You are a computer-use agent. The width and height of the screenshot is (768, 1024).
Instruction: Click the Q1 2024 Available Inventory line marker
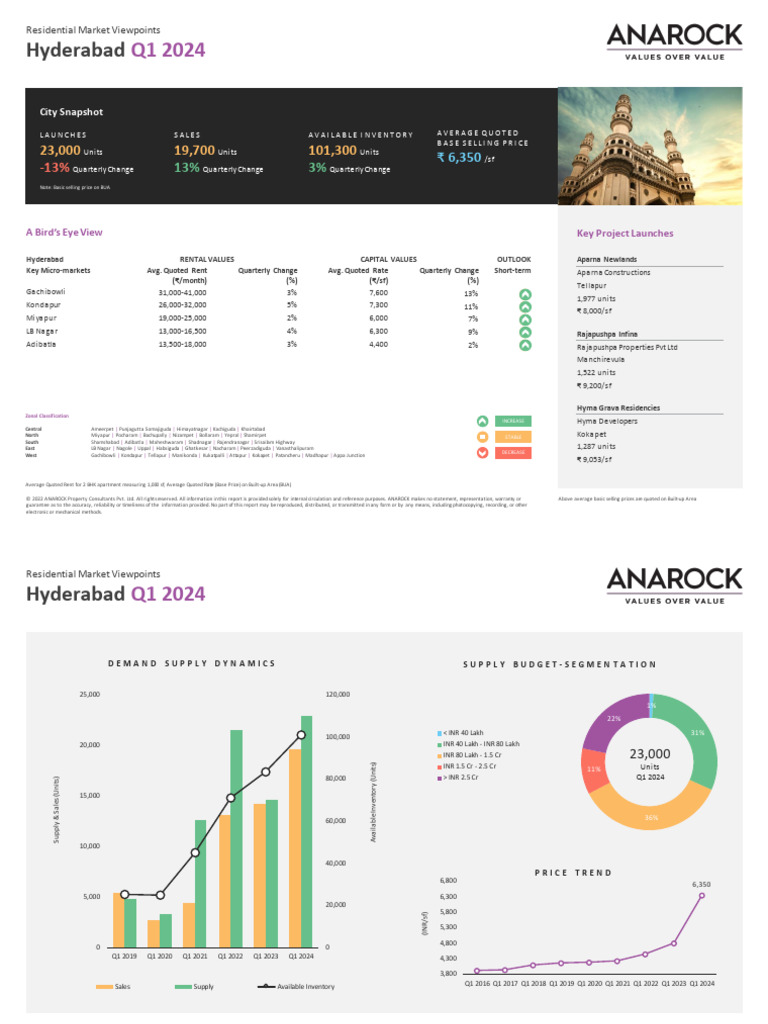[x=301, y=735]
